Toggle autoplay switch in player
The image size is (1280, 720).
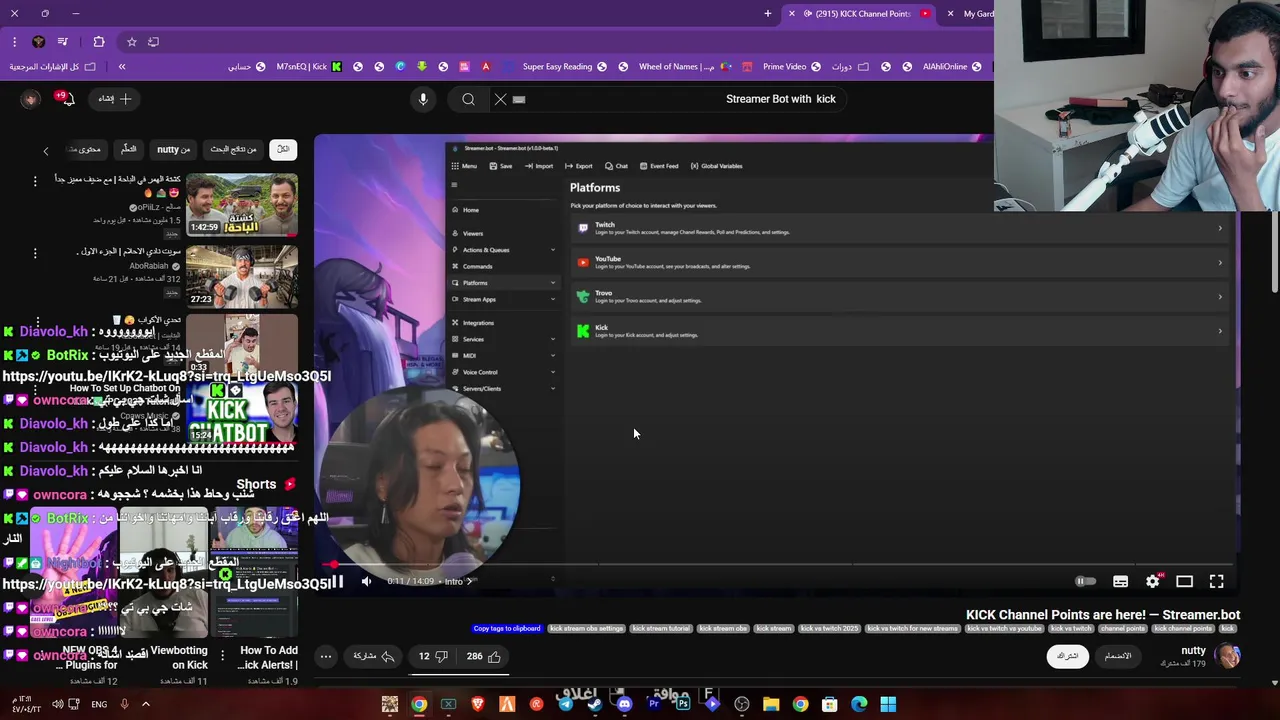pos(1085,581)
